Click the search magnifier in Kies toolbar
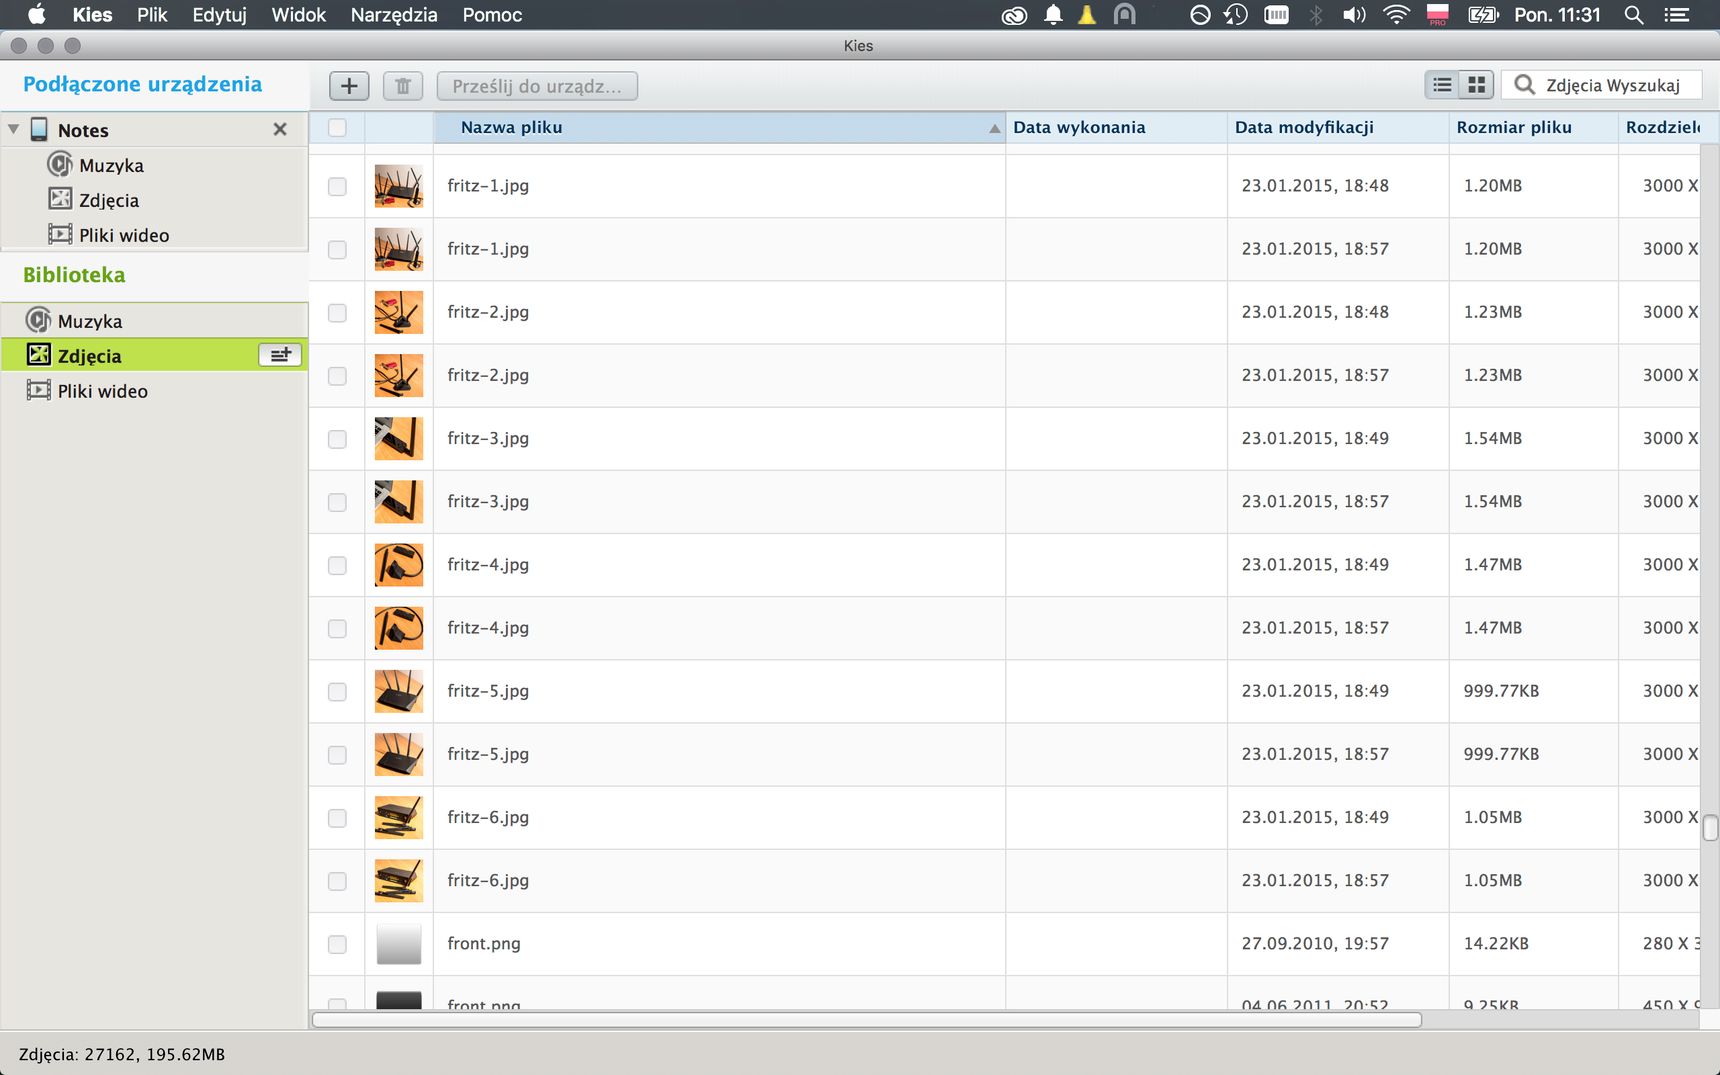The image size is (1720, 1075). tap(1524, 85)
